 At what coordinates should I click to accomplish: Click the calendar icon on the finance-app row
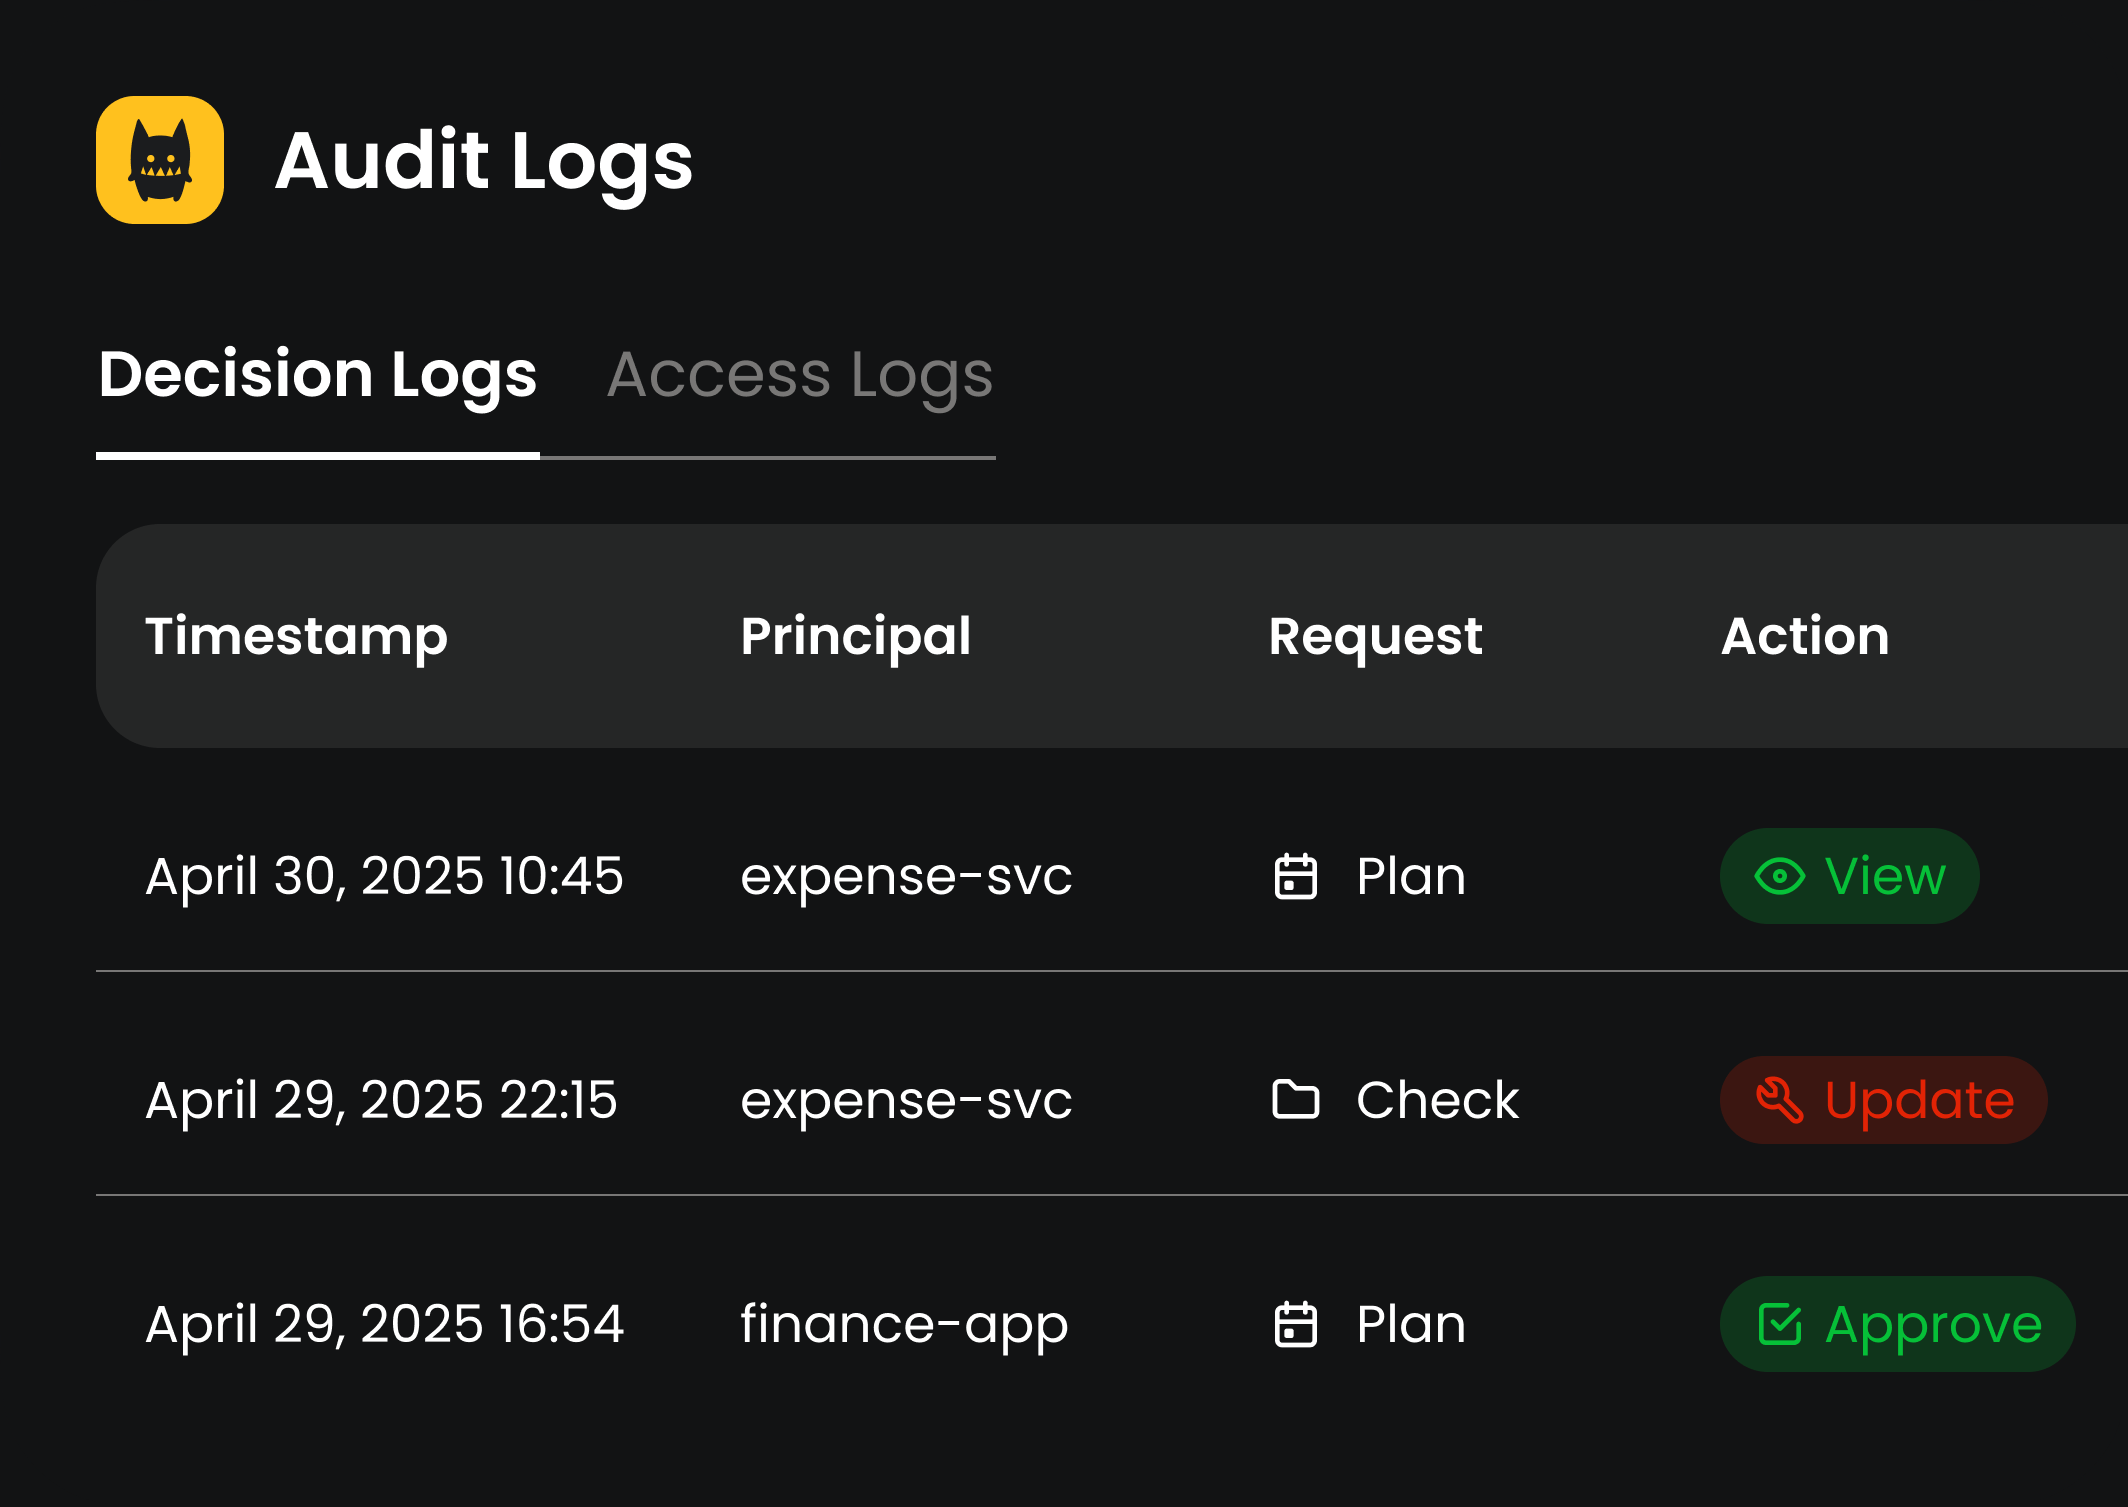(1295, 1322)
